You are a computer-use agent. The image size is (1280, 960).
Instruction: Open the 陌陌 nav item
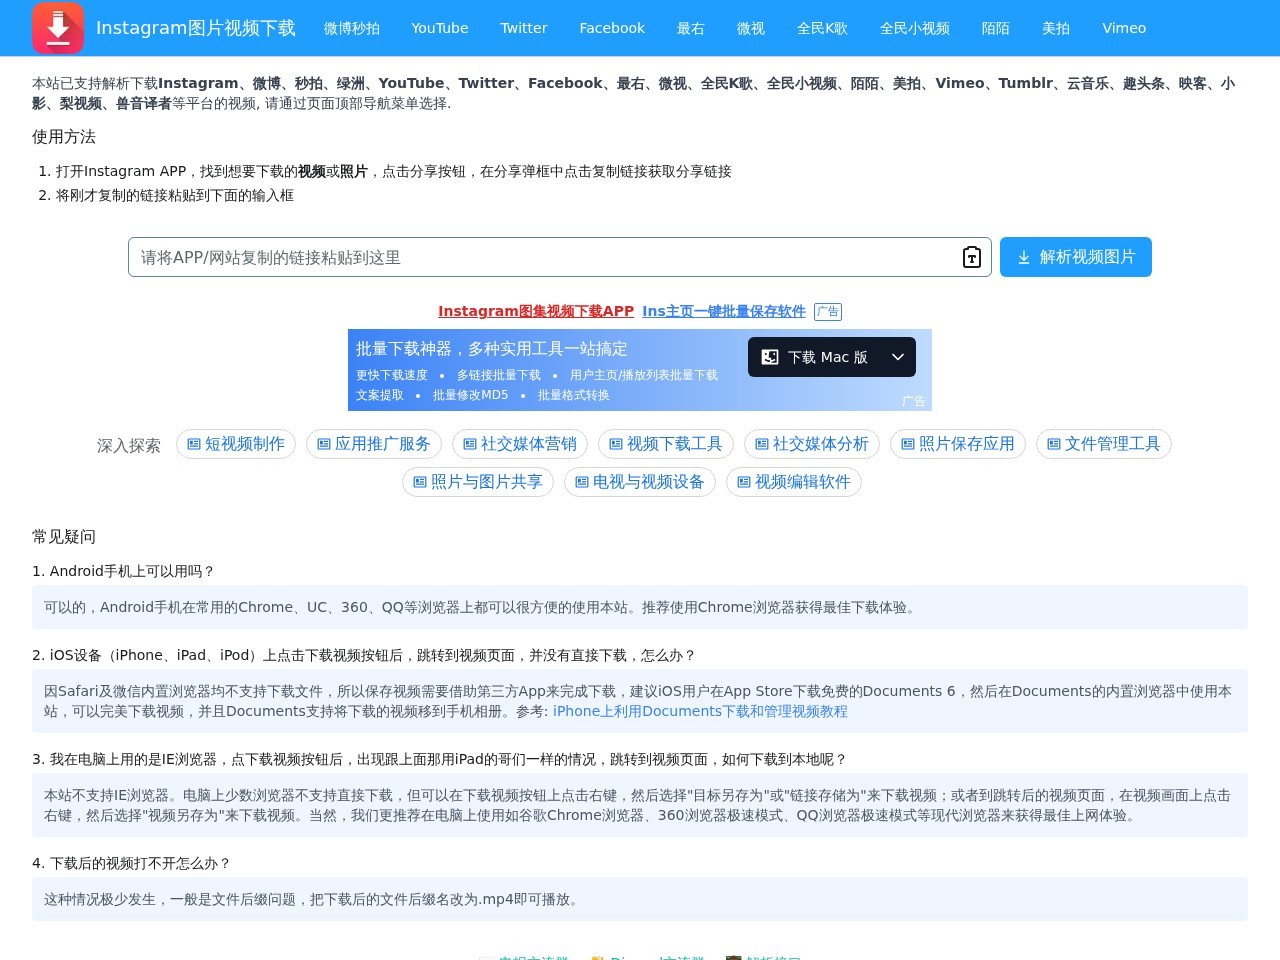(996, 28)
